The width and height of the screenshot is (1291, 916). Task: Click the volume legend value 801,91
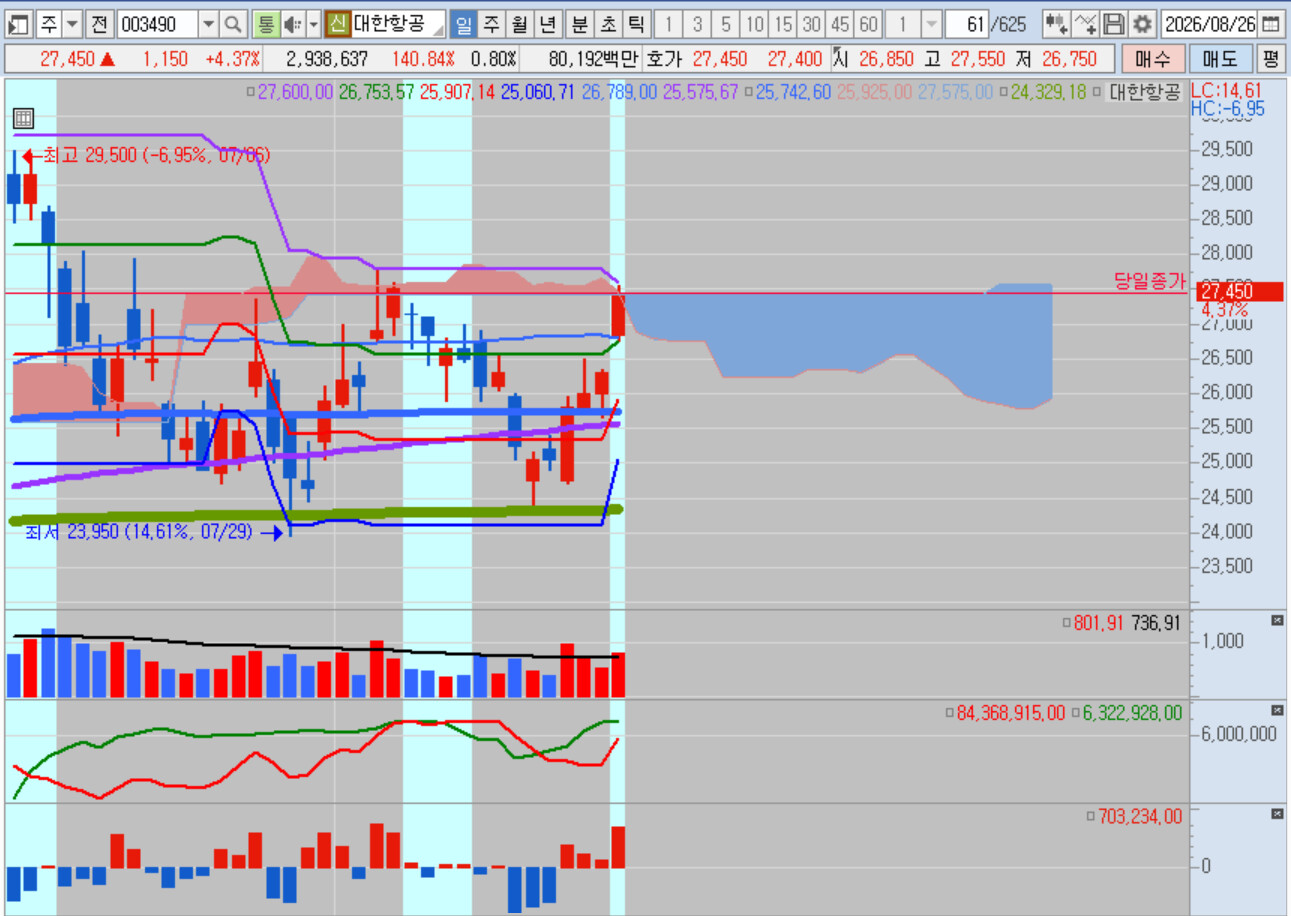(x=1100, y=623)
